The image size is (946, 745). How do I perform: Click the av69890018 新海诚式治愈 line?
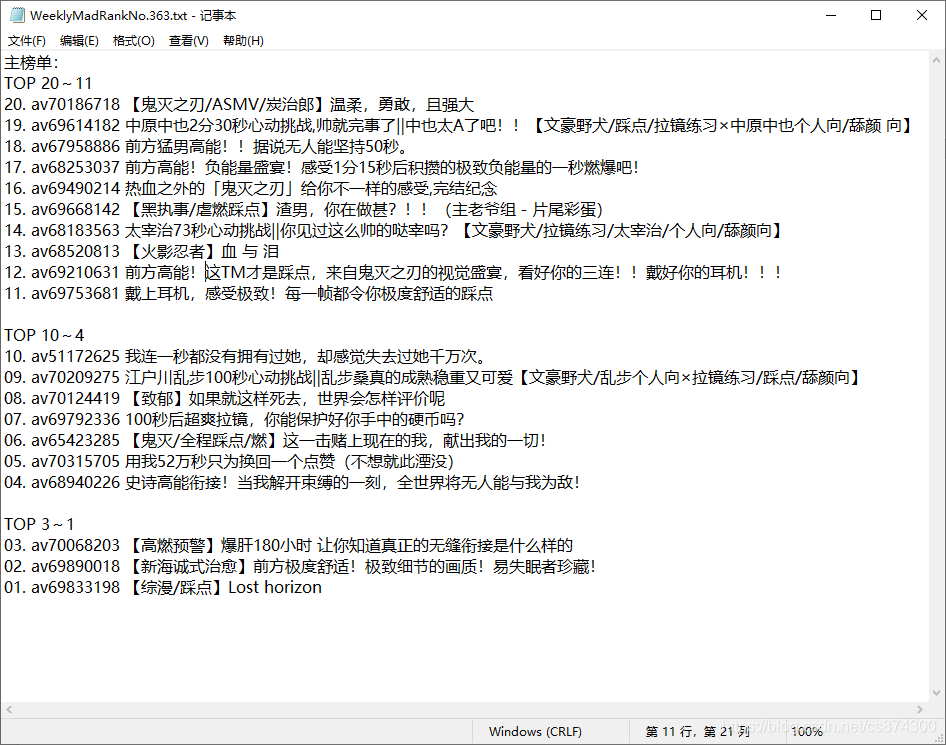tap(300, 566)
